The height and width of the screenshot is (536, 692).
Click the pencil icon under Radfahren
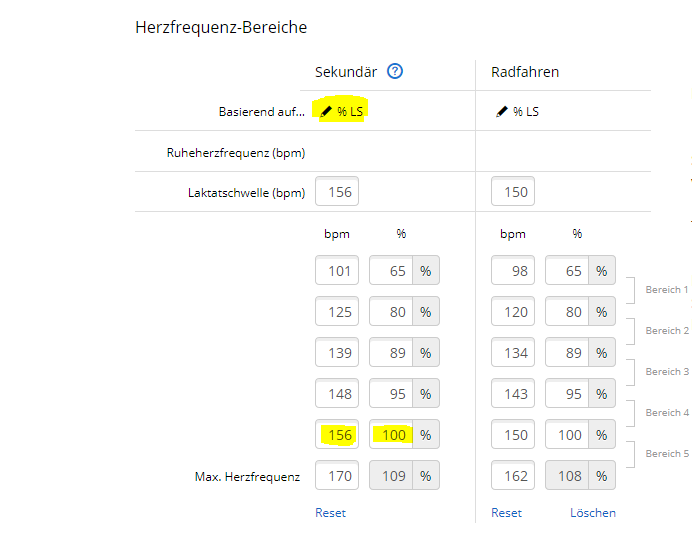(502, 112)
